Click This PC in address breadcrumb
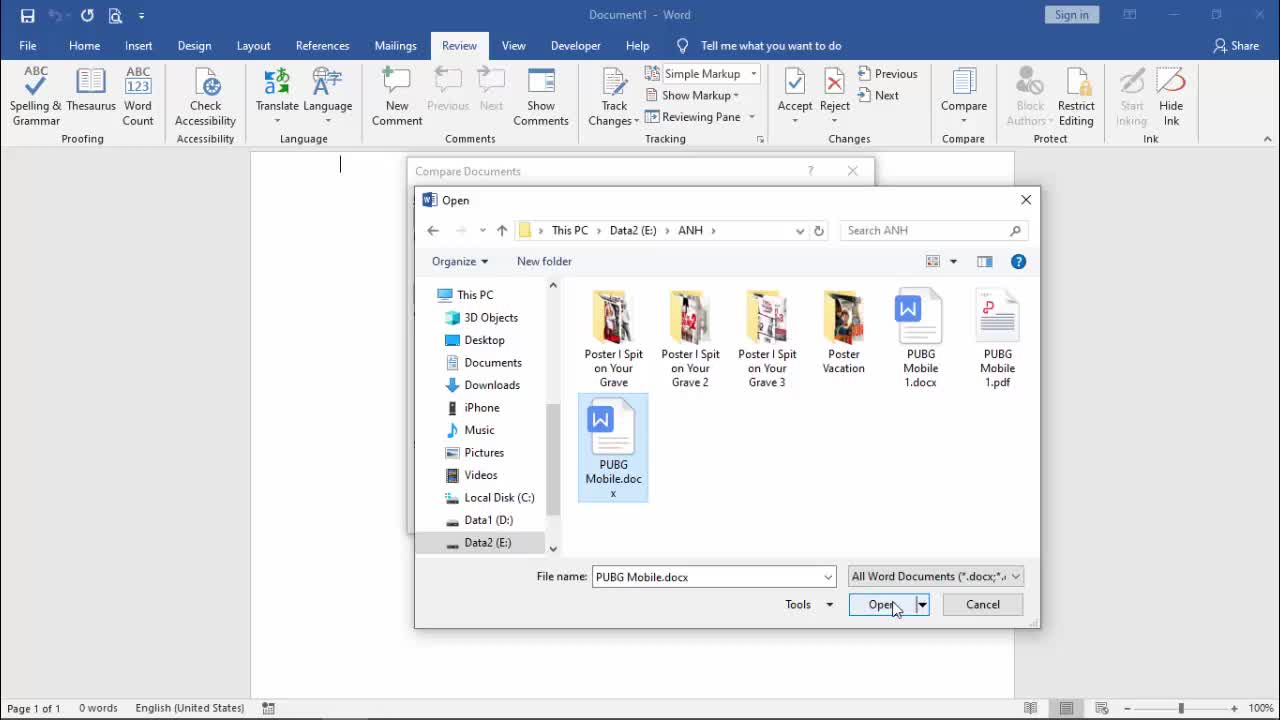The width and height of the screenshot is (1280, 720). [x=570, y=231]
